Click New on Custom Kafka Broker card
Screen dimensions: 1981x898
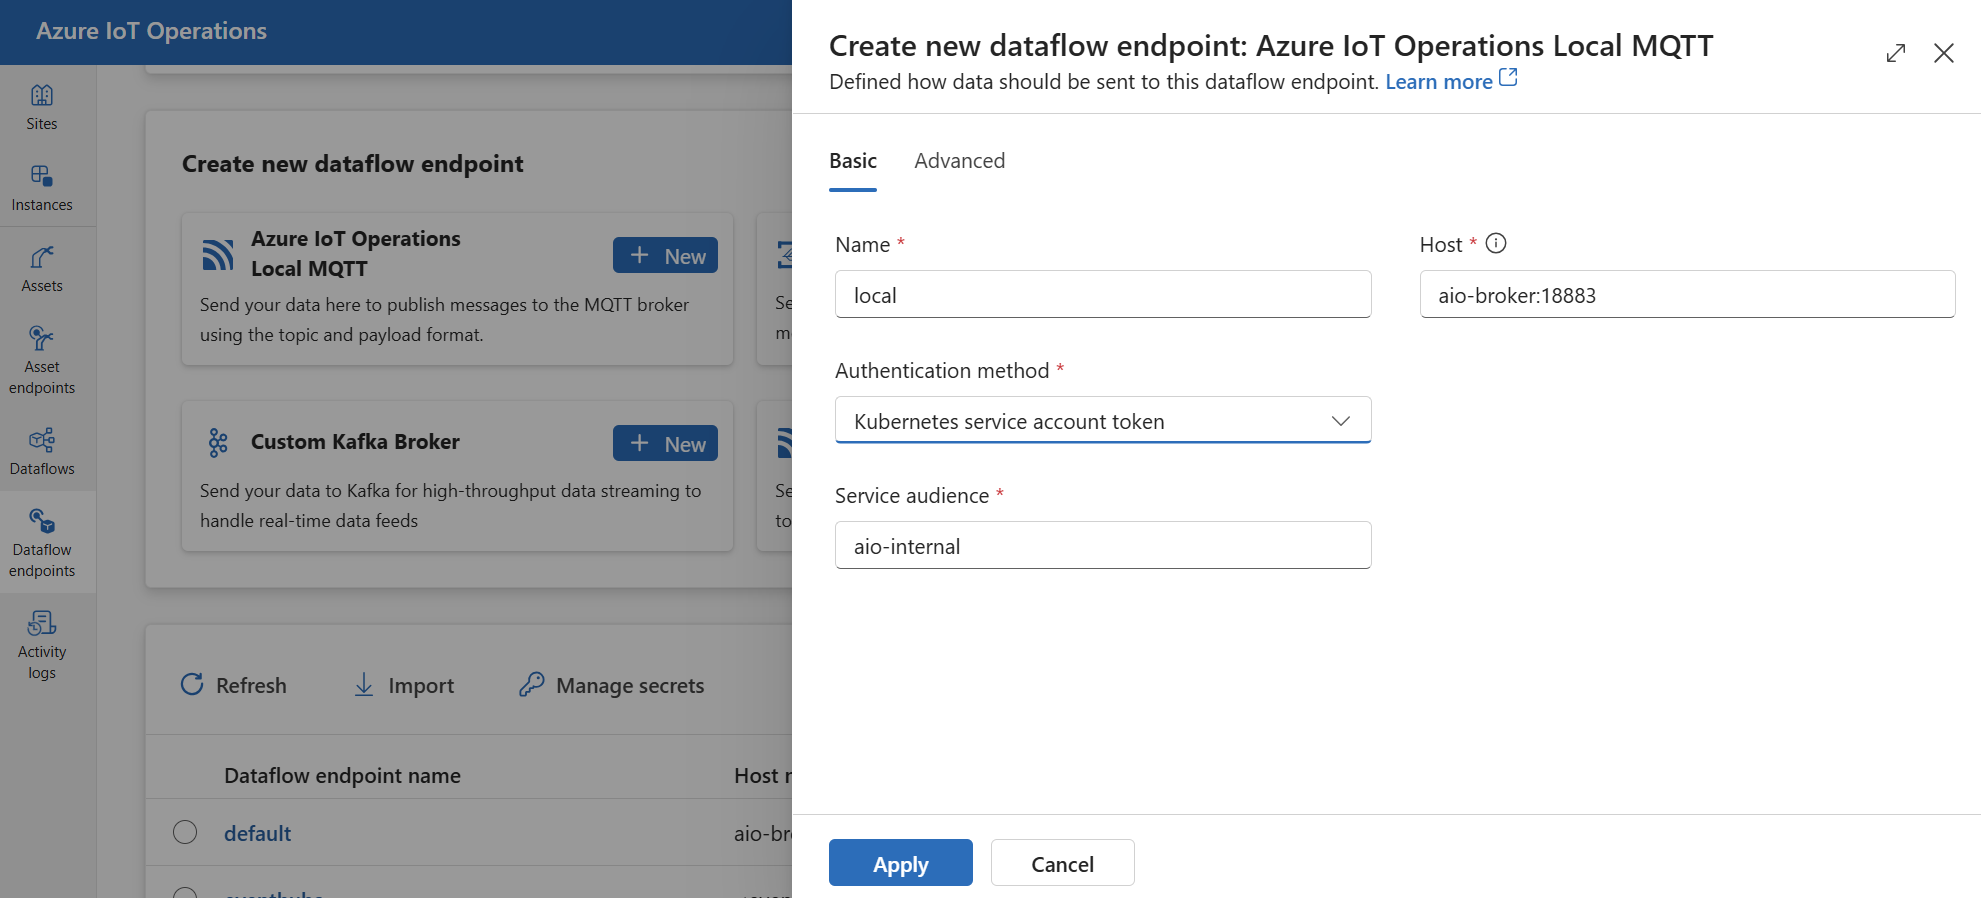point(665,443)
